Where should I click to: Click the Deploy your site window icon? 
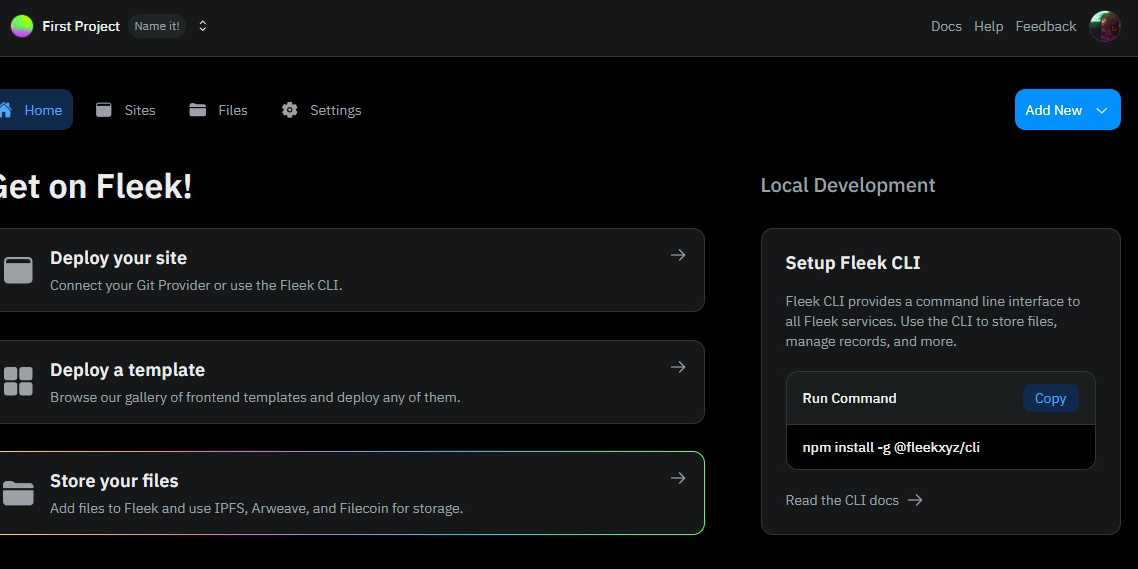point(18,270)
